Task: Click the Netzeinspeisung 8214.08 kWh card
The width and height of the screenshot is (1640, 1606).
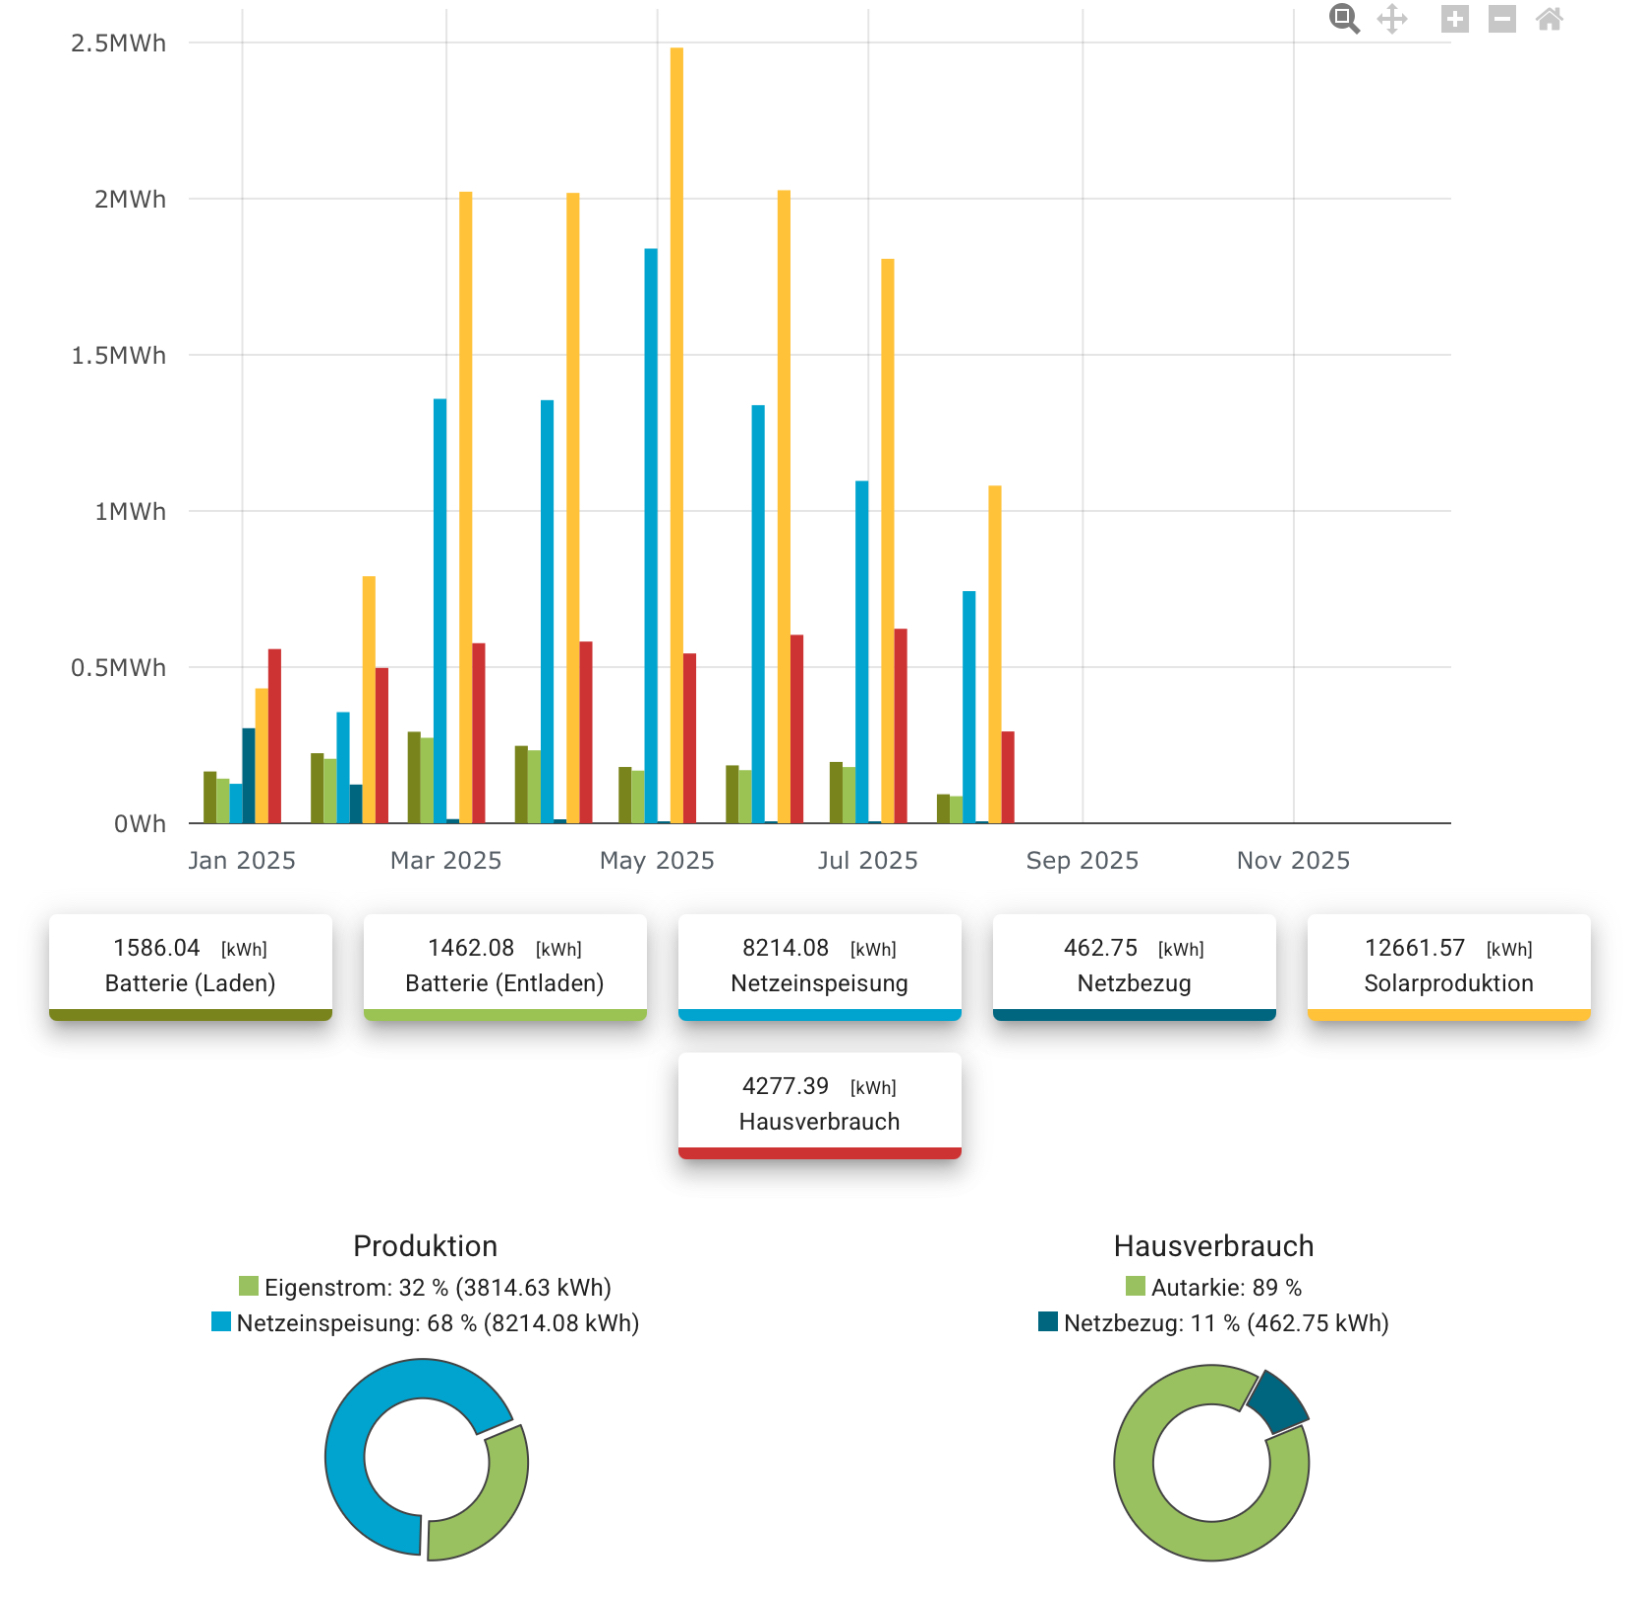Action: (x=820, y=966)
